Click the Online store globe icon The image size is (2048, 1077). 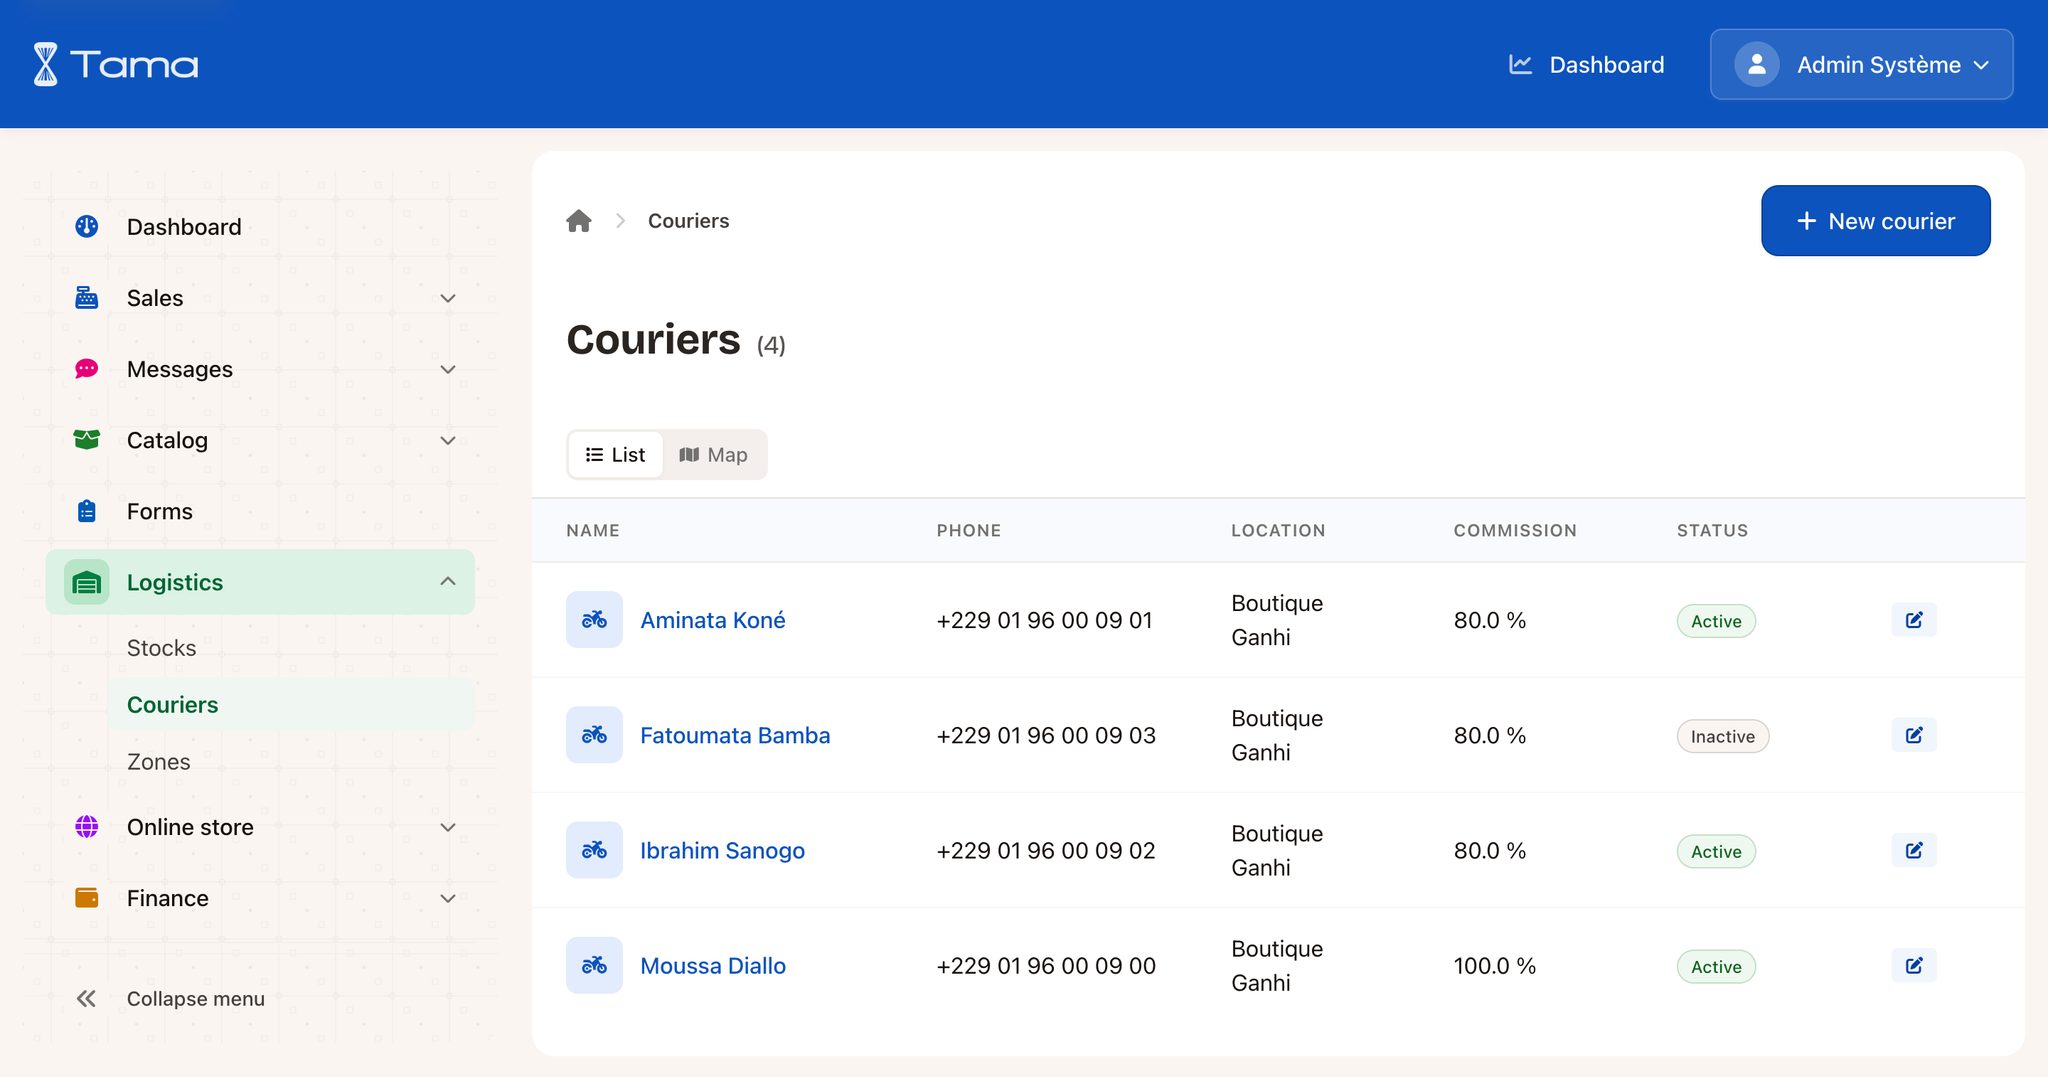click(x=87, y=826)
